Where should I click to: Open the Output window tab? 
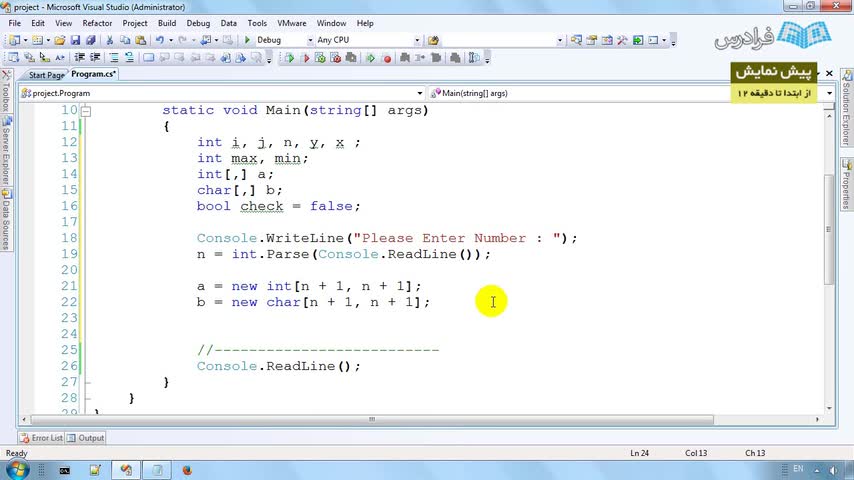[x=86, y=438]
